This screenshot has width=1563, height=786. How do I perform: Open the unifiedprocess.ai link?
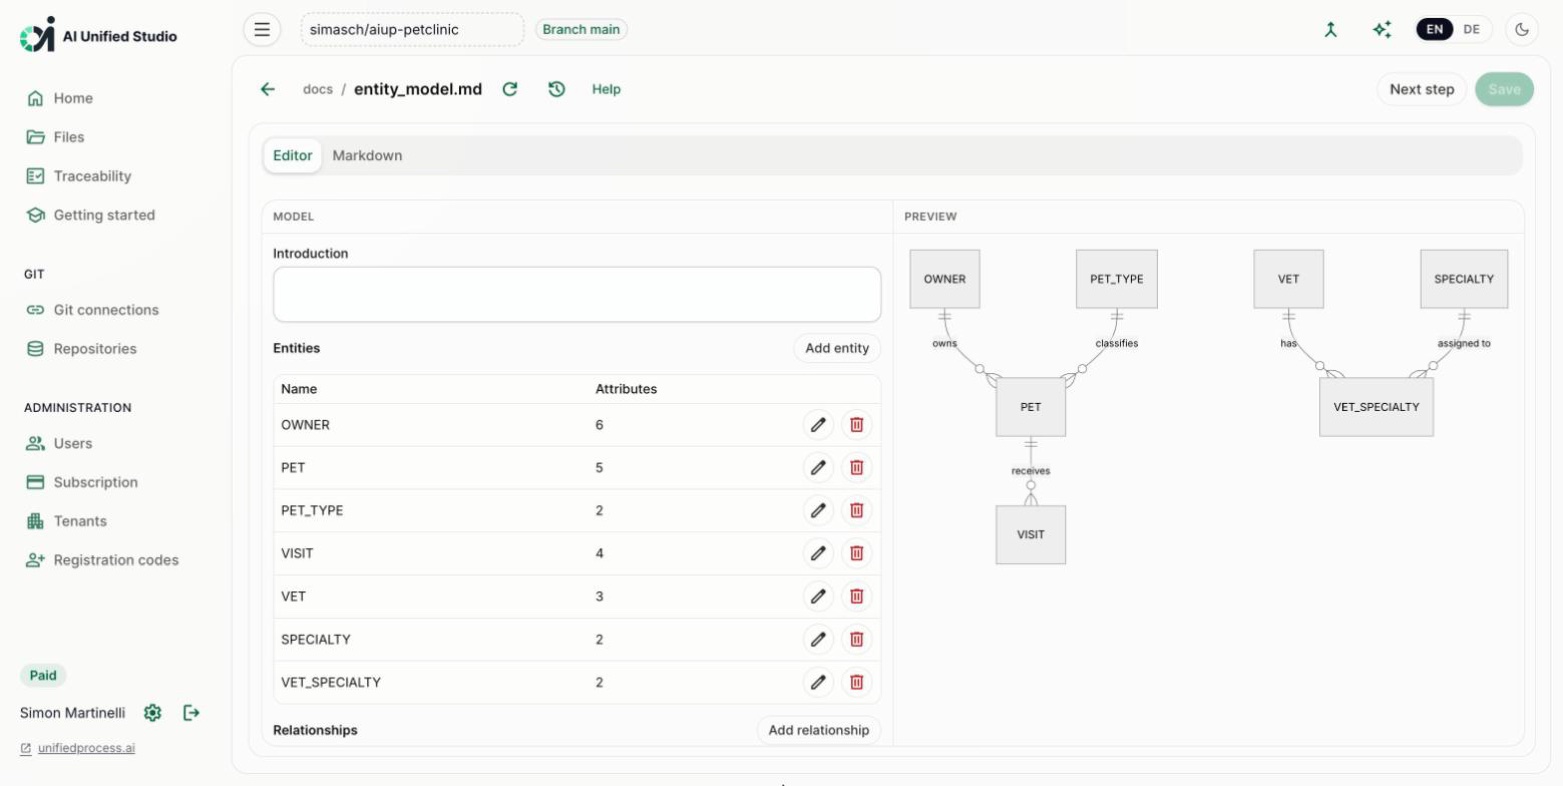(x=86, y=748)
